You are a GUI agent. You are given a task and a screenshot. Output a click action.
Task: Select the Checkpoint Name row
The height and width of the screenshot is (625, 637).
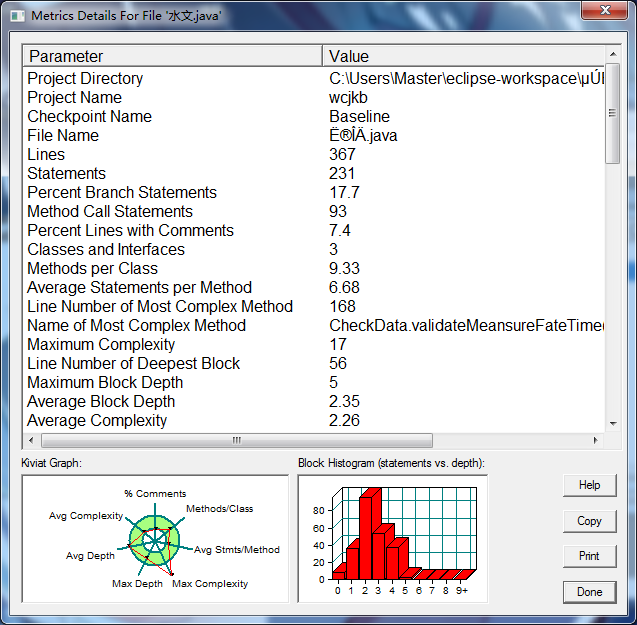pyautogui.click(x=314, y=117)
